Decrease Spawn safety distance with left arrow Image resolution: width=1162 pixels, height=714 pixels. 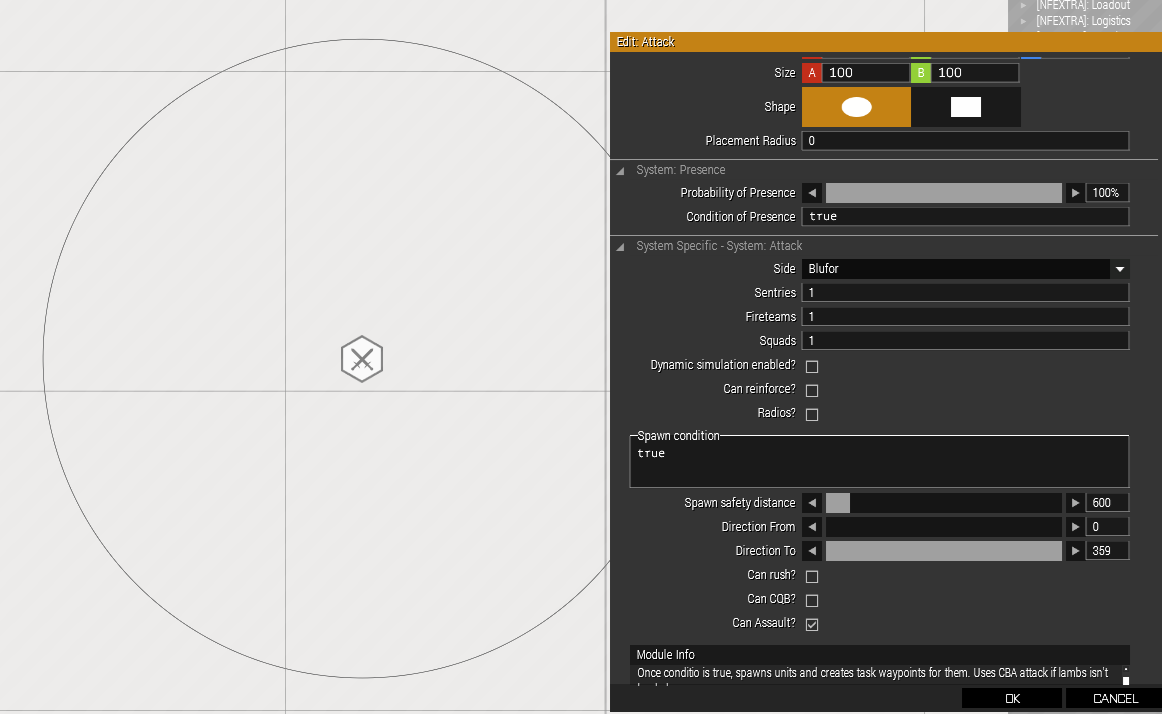812,503
